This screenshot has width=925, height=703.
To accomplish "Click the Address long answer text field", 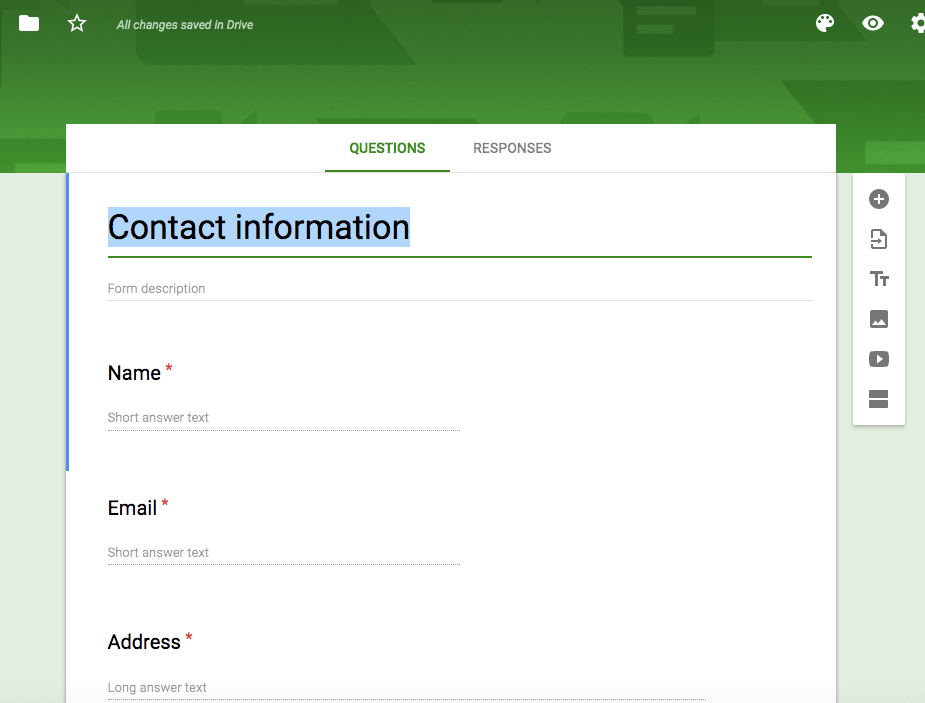I will pos(406,688).
